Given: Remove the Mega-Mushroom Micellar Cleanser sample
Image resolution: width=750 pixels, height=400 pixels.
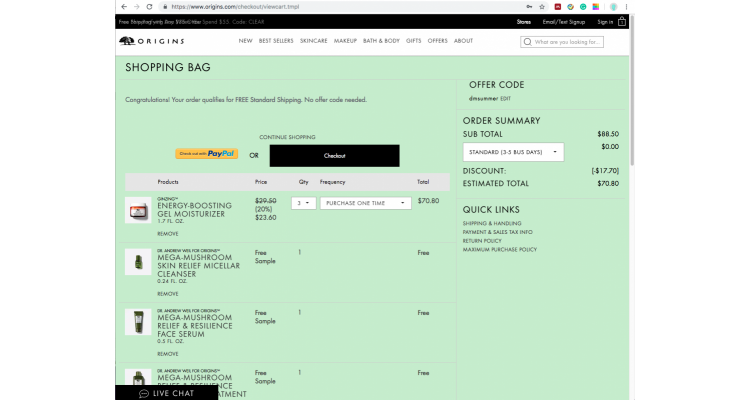Looking at the screenshot, I should (x=167, y=294).
